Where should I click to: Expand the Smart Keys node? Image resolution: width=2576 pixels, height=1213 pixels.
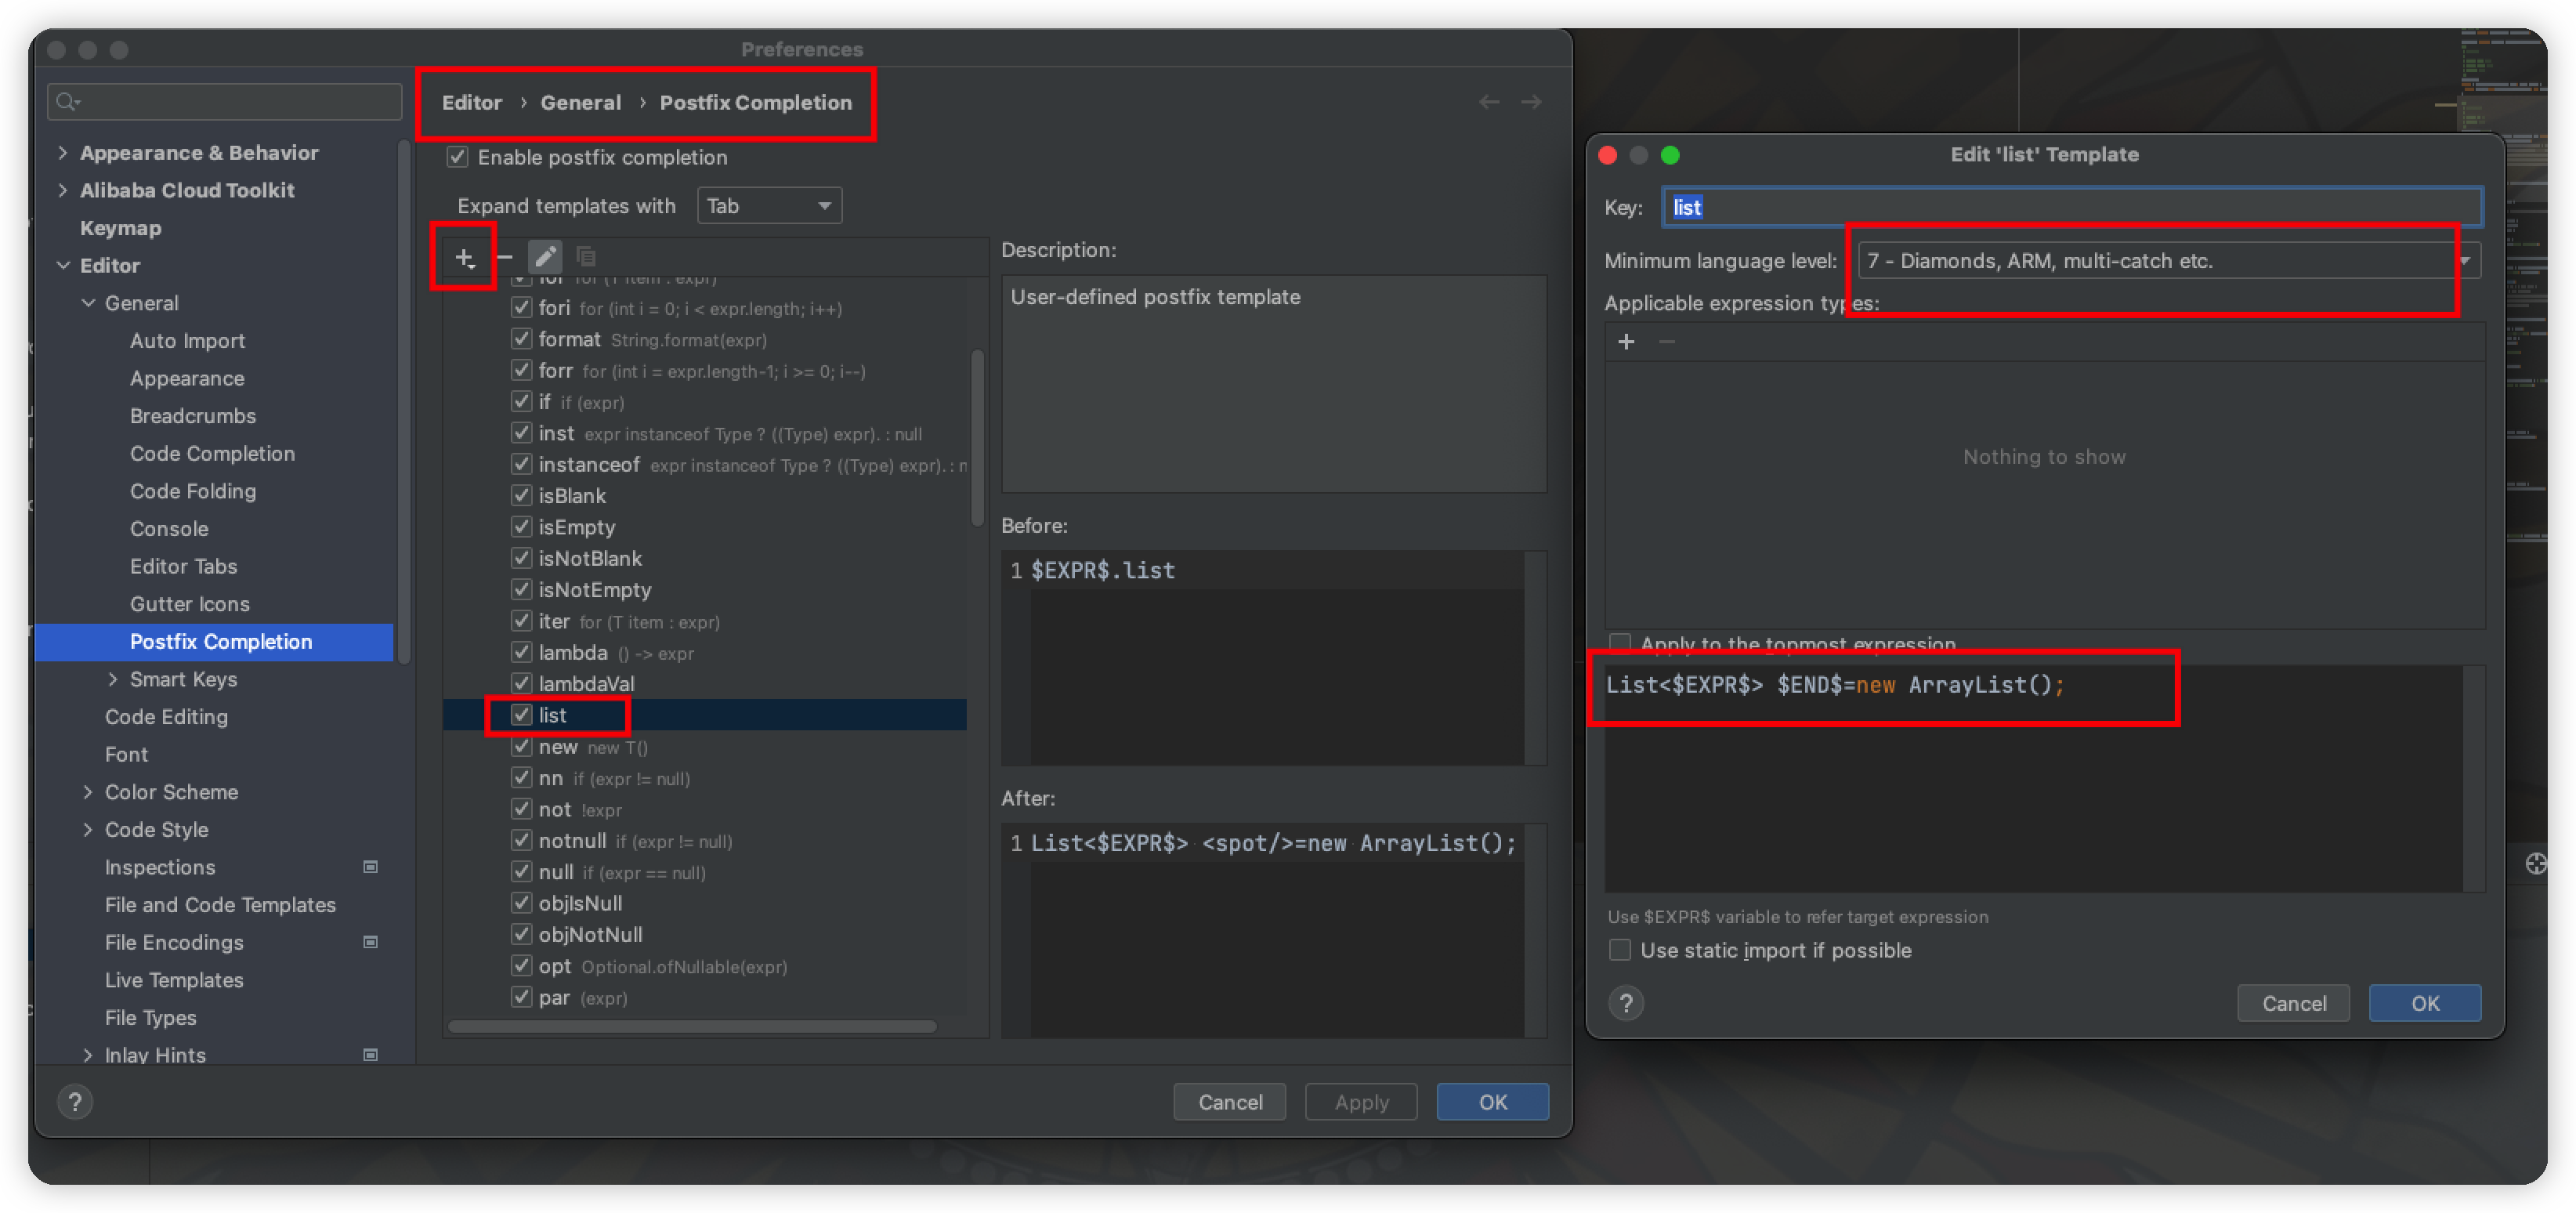(x=113, y=679)
